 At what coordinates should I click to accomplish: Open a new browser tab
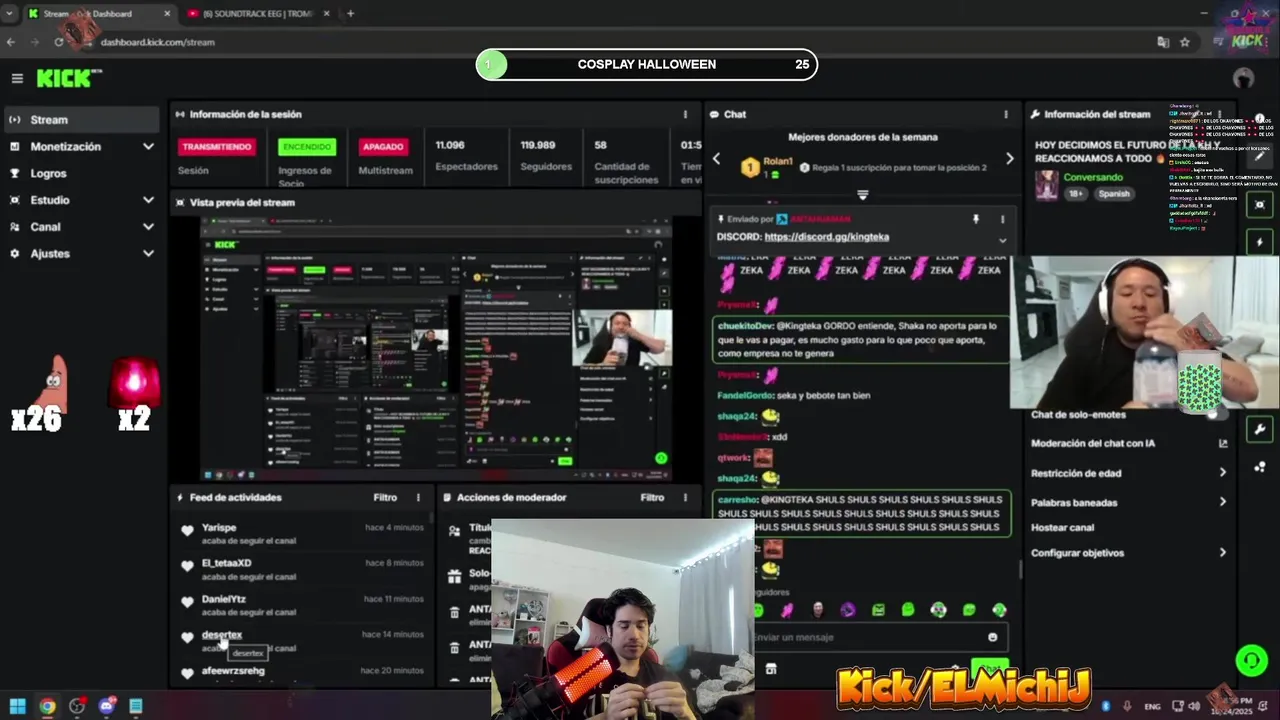[350, 14]
